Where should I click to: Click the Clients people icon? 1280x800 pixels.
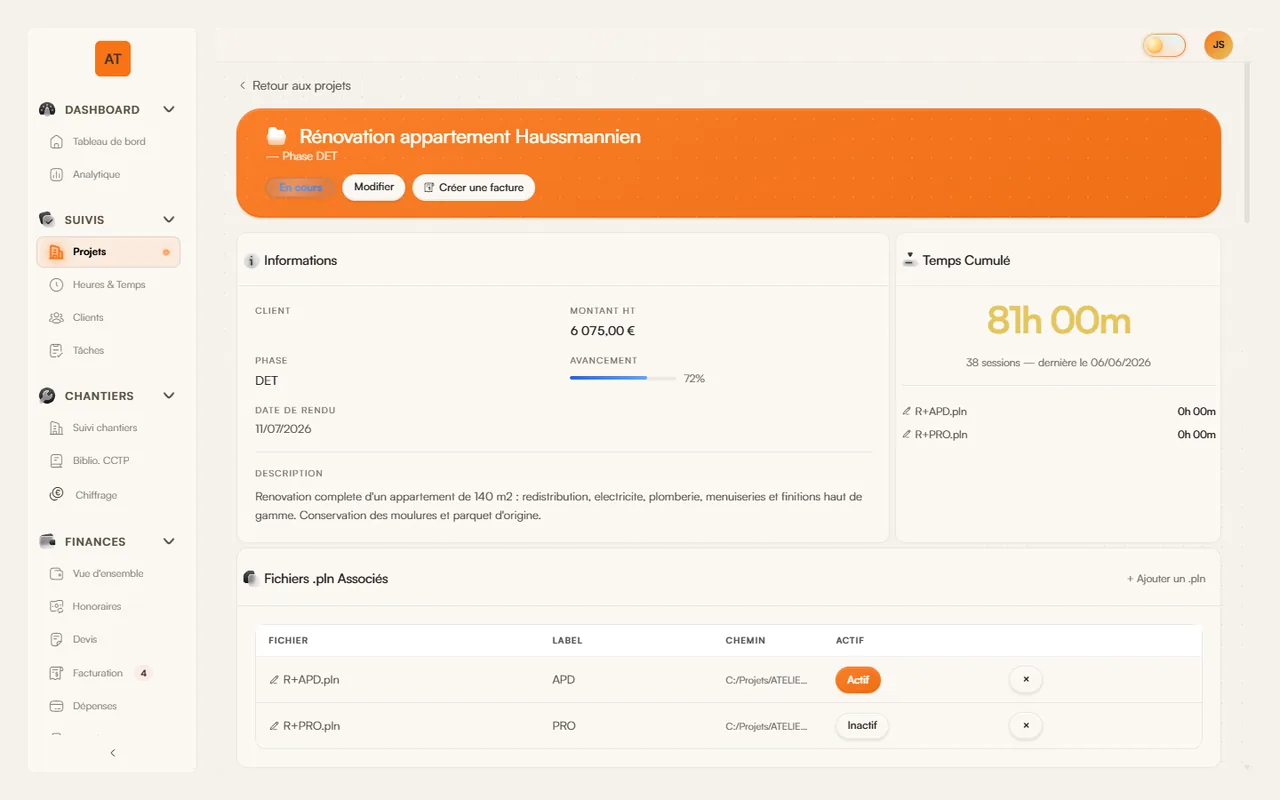(56, 318)
